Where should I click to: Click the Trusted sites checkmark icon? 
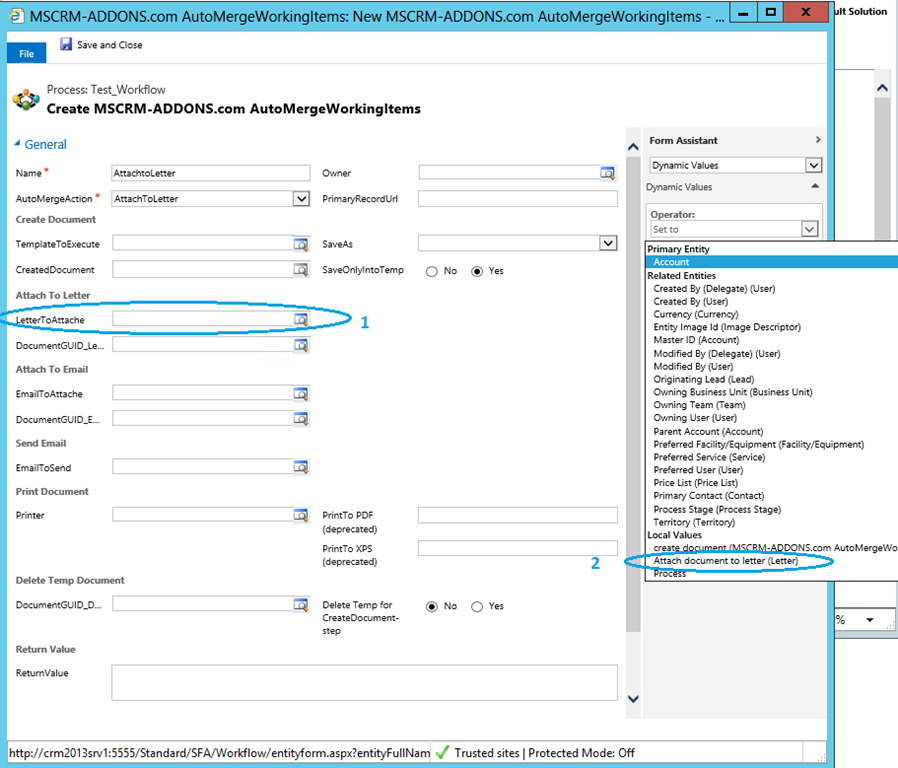pos(442,752)
